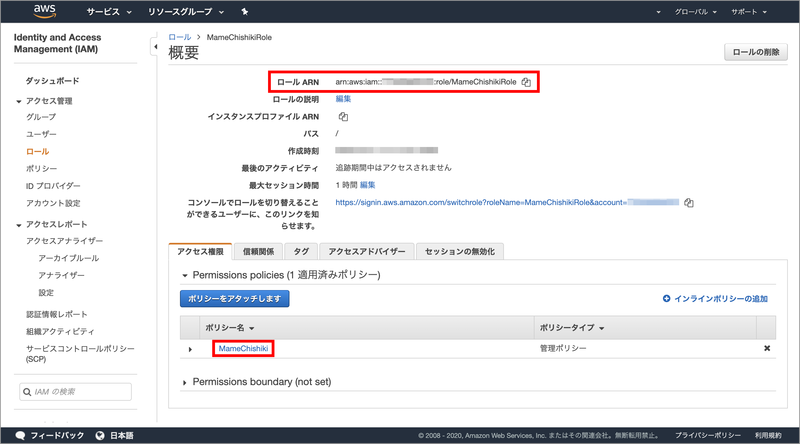Open アカウント設定 in the sidebar
800x444 pixels.
(x=53, y=203)
